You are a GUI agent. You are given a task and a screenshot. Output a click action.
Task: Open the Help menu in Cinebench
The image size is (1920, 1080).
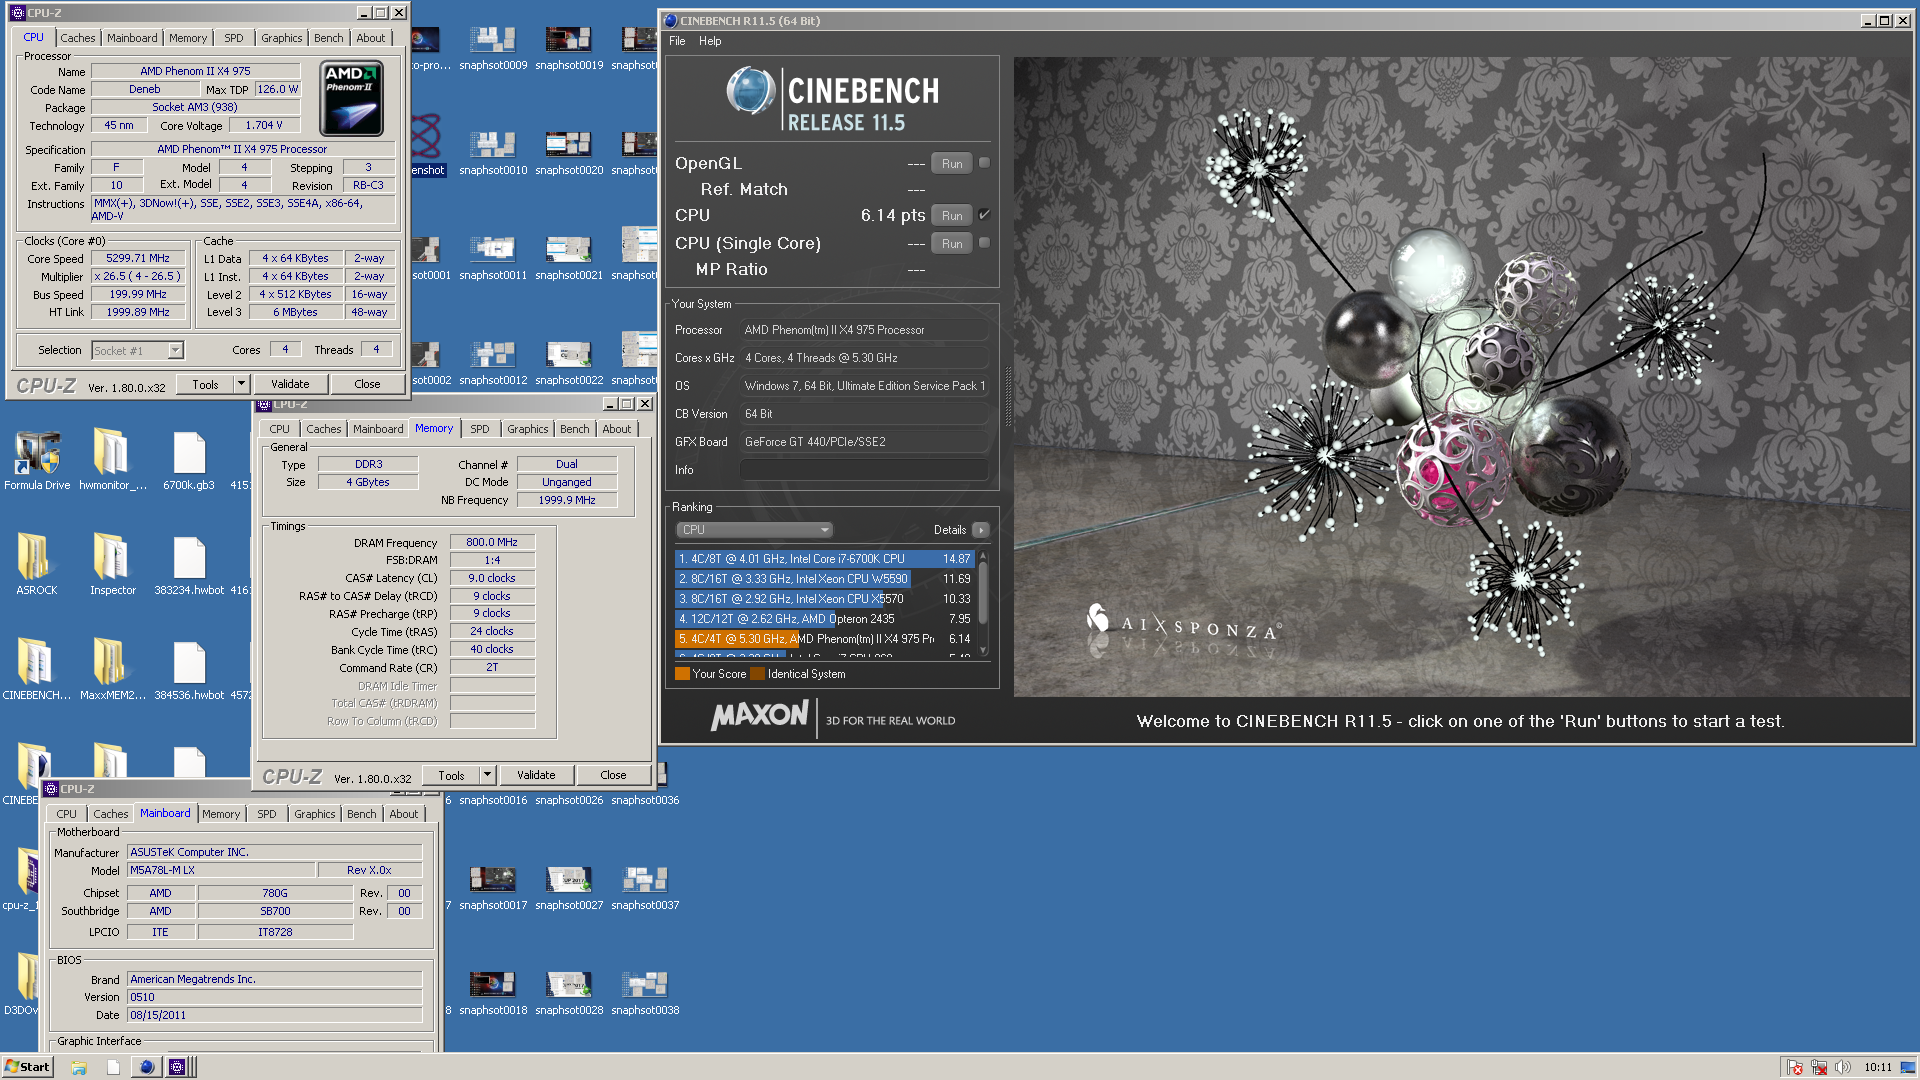[x=710, y=41]
